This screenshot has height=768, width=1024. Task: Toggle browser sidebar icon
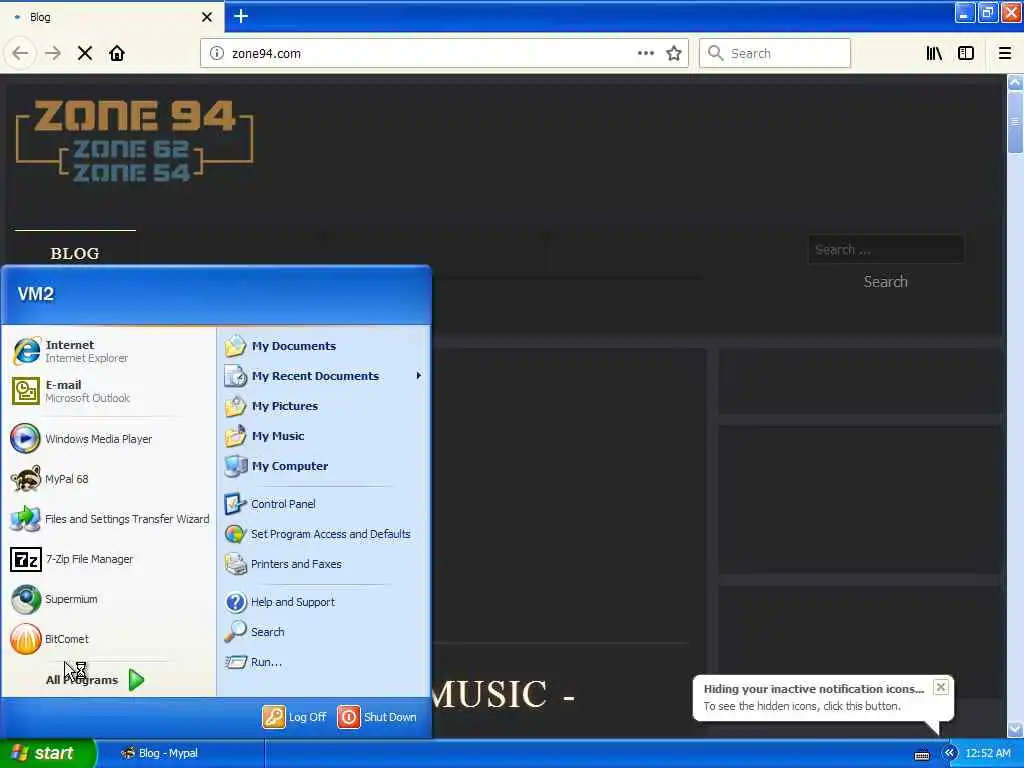[966, 54]
